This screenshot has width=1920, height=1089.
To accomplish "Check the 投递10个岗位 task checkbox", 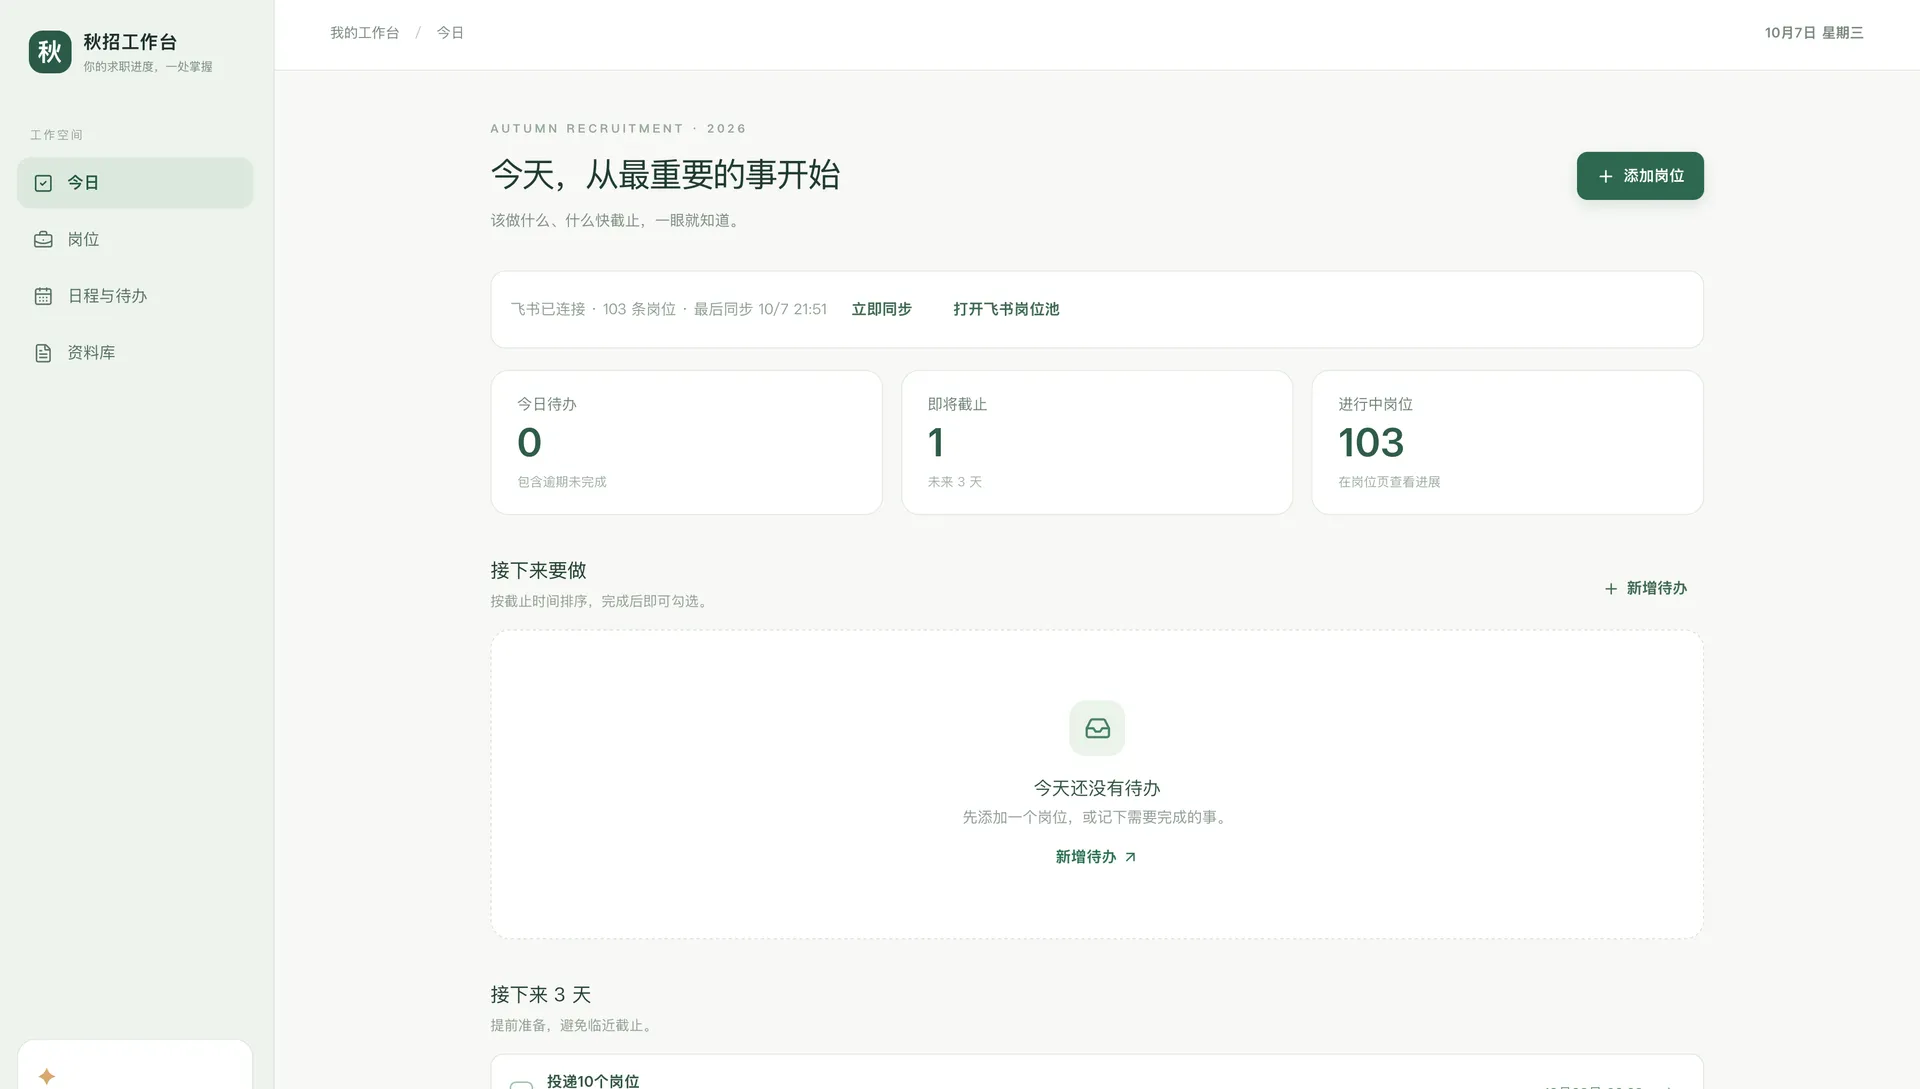I will tap(521, 1084).
